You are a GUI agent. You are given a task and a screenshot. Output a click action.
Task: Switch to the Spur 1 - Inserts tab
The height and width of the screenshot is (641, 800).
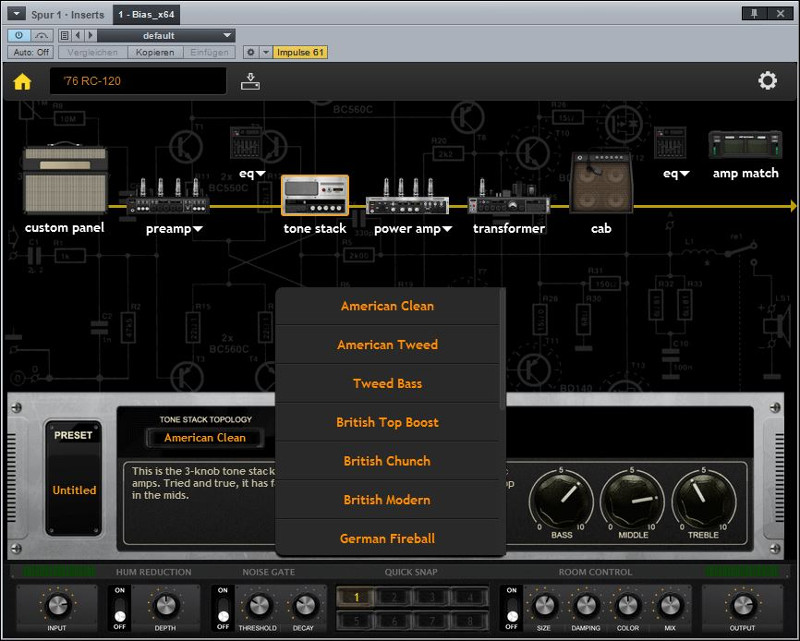tap(68, 14)
